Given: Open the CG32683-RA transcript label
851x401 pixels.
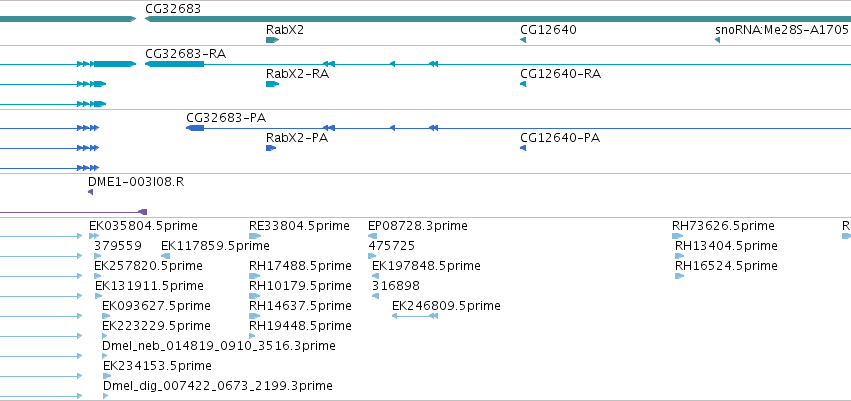Looking at the screenshot, I should pyautogui.click(x=186, y=54).
